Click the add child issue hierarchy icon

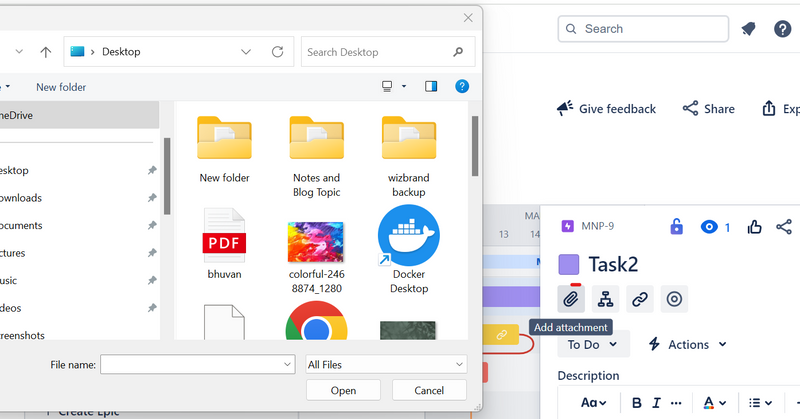pos(605,298)
